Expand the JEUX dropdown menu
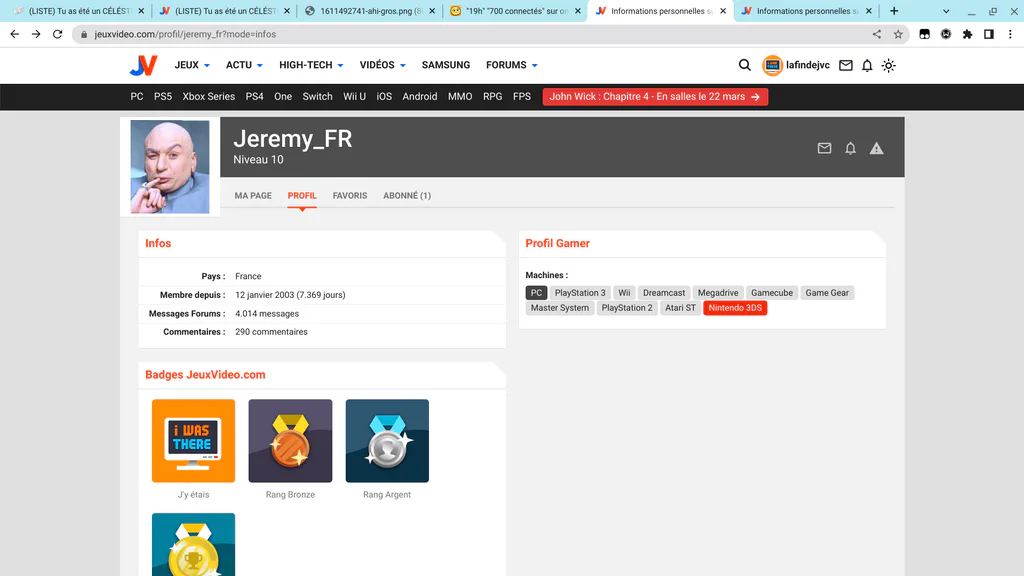This screenshot has width=1024, height=576. point(192,65)
